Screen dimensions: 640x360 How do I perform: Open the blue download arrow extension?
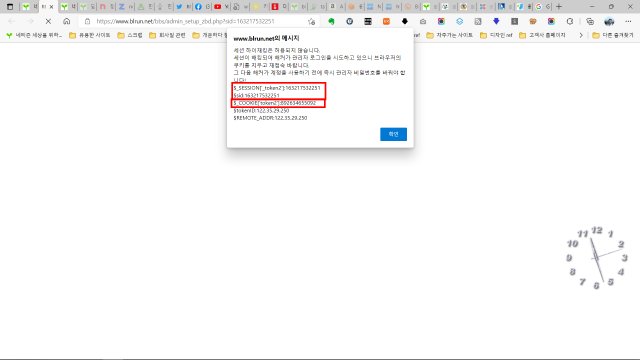496,21
